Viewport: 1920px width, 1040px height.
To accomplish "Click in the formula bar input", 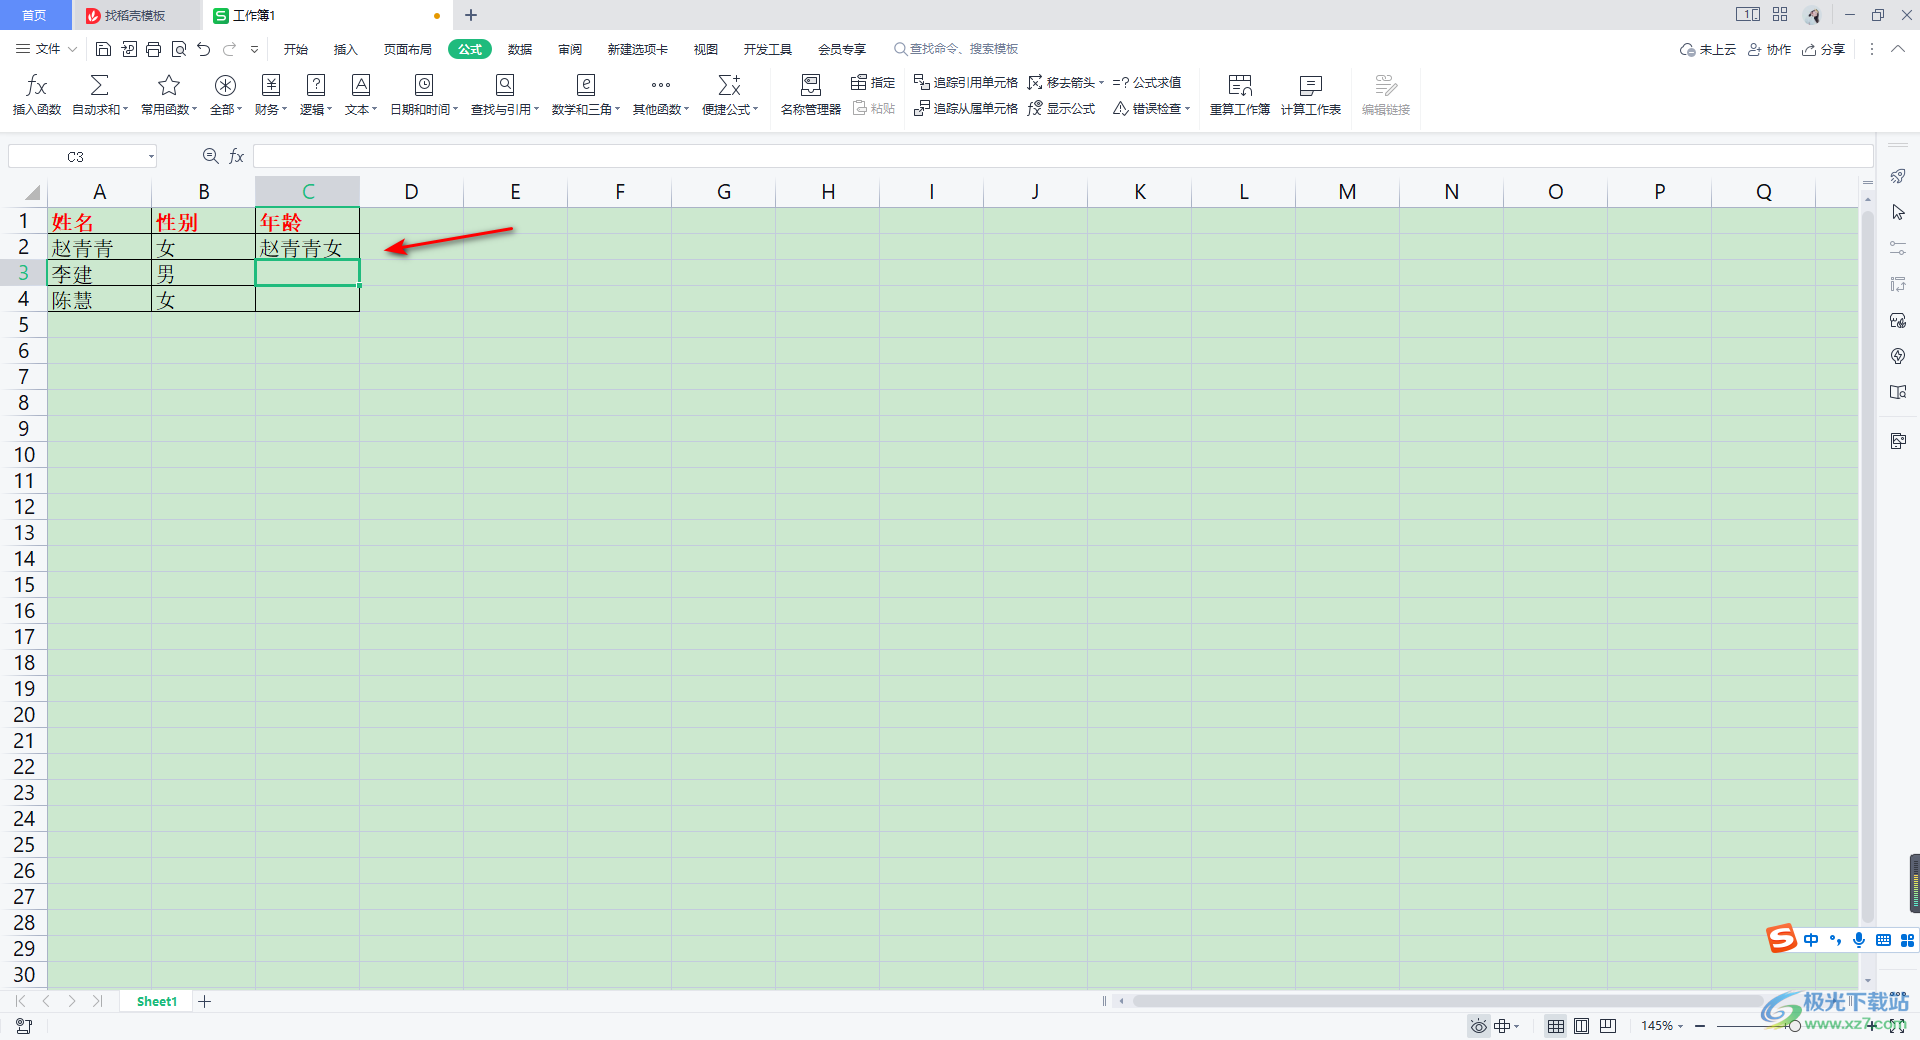I will [x=1062, y=156].
